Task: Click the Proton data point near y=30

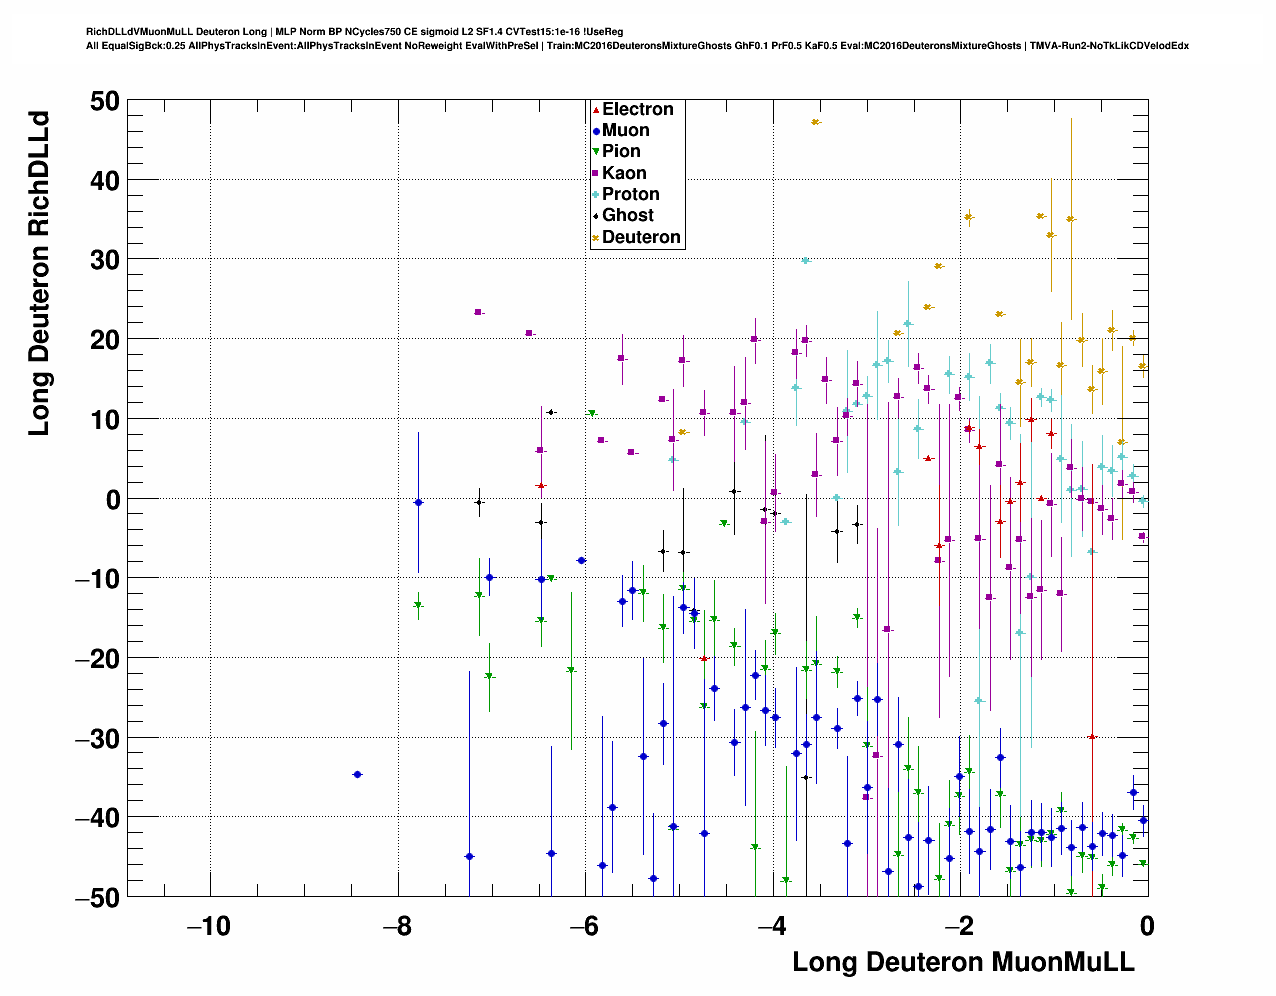Action: pyautogui.click(x=805, y=260)
